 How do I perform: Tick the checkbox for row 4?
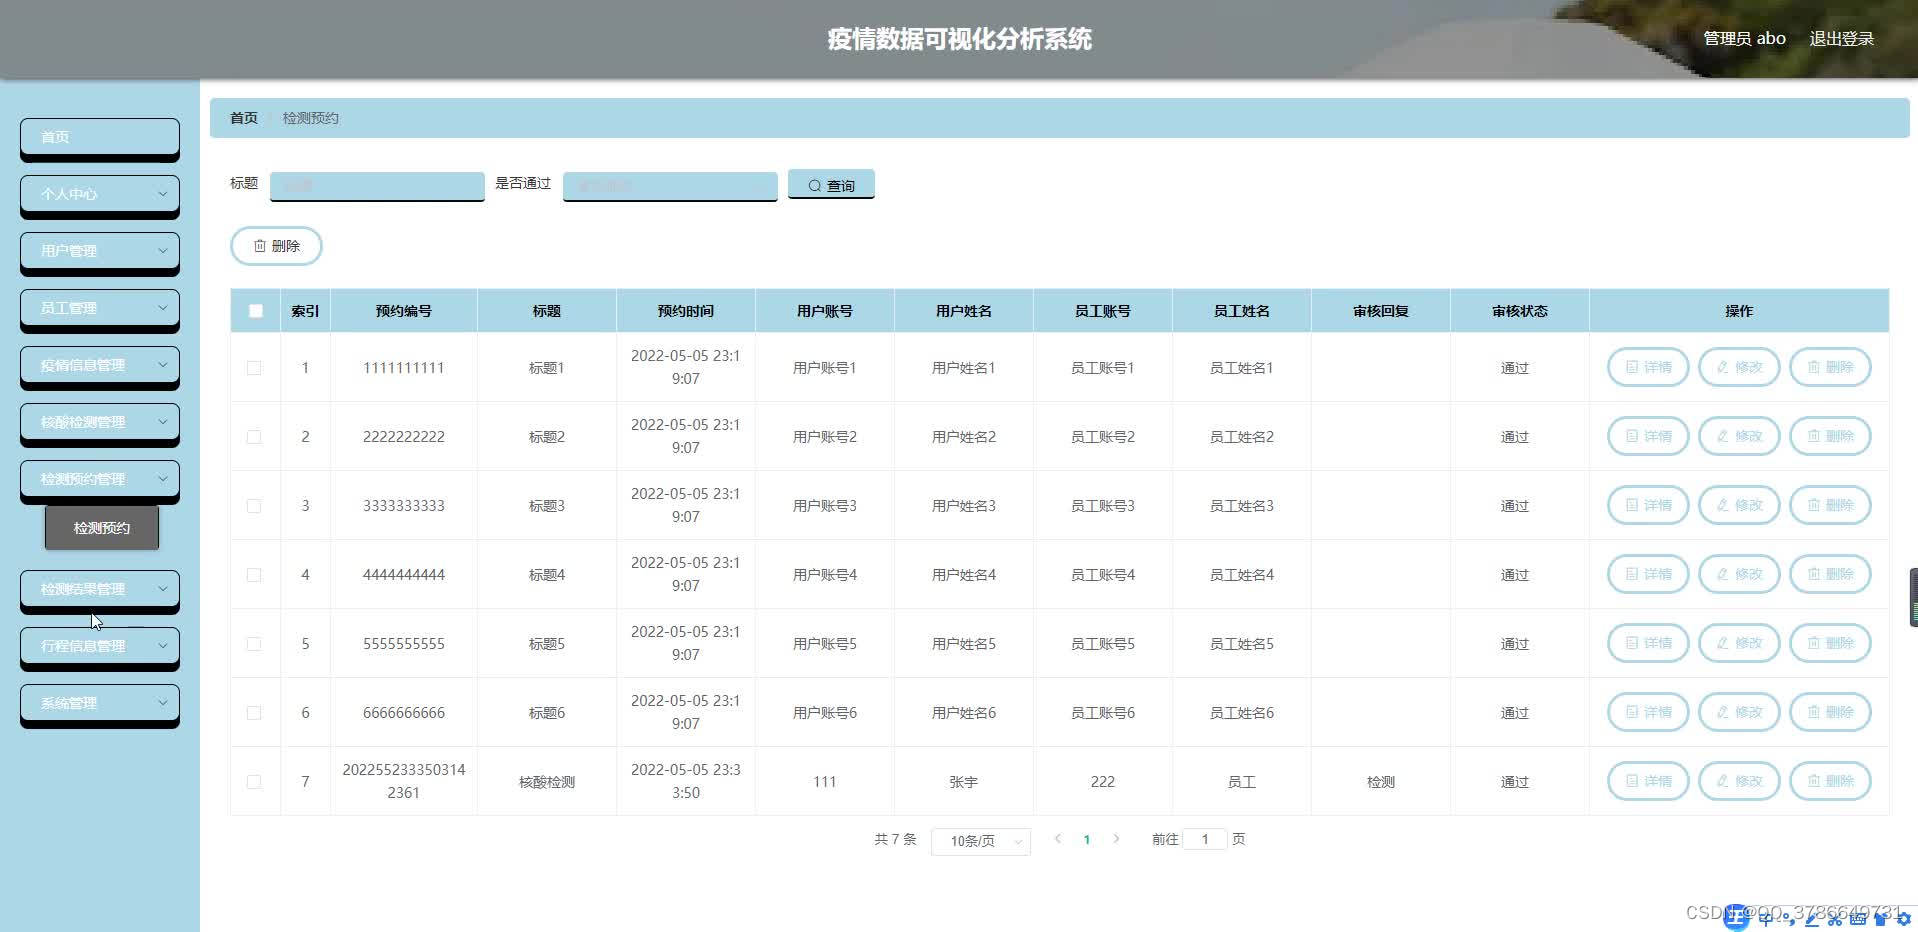click(x=254, y=575)
